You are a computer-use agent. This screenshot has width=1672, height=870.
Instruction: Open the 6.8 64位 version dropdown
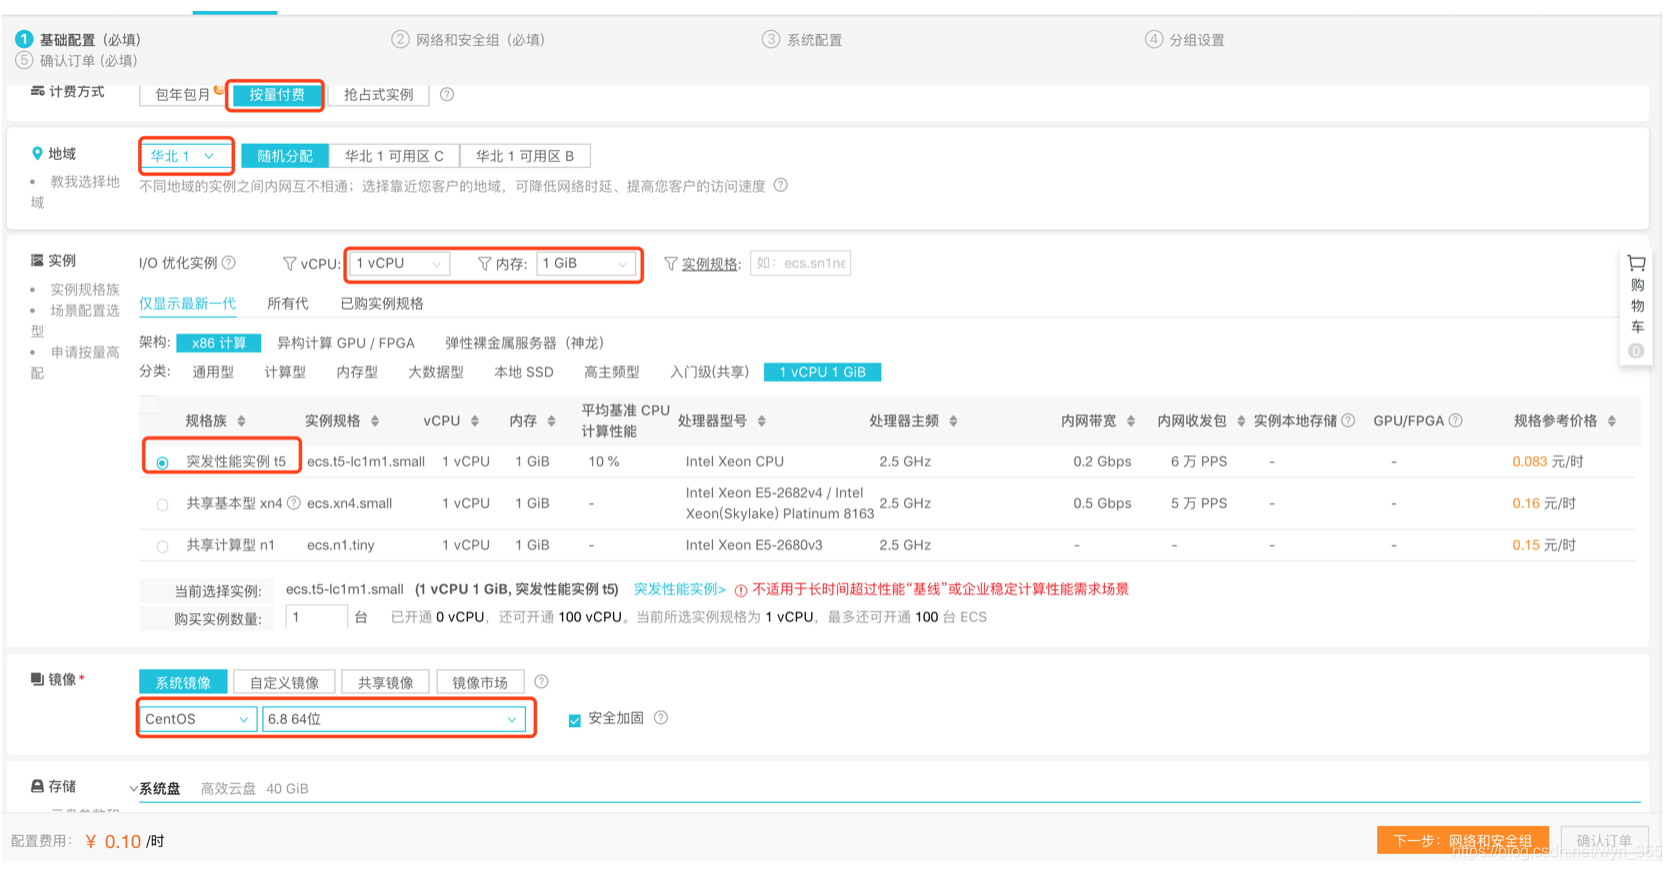click(x=393, y=719)
